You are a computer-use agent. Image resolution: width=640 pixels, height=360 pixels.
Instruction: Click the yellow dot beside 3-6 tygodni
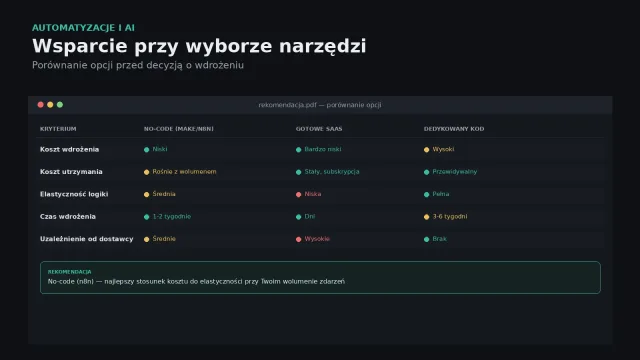(427, 217)
